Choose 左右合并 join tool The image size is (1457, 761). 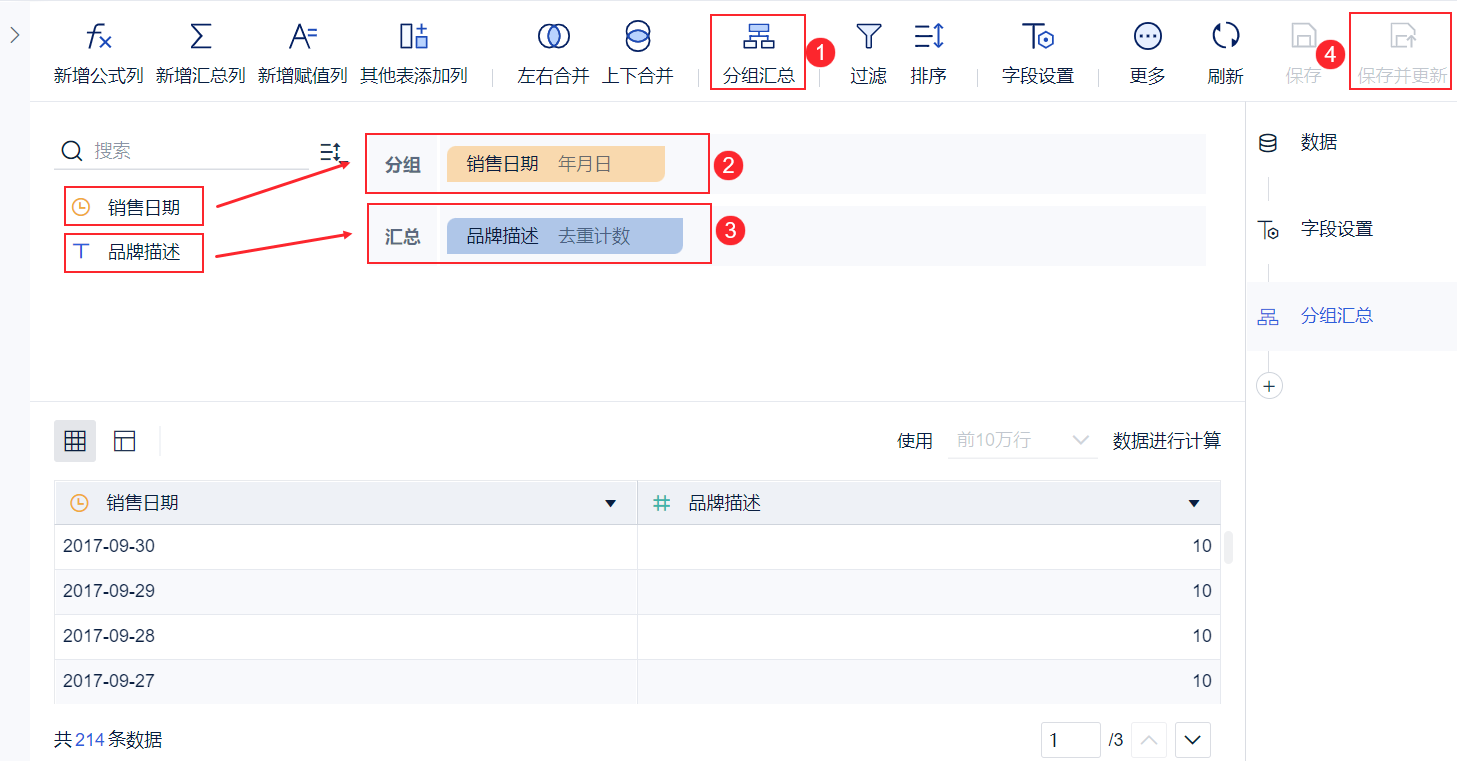click(553, 53)
